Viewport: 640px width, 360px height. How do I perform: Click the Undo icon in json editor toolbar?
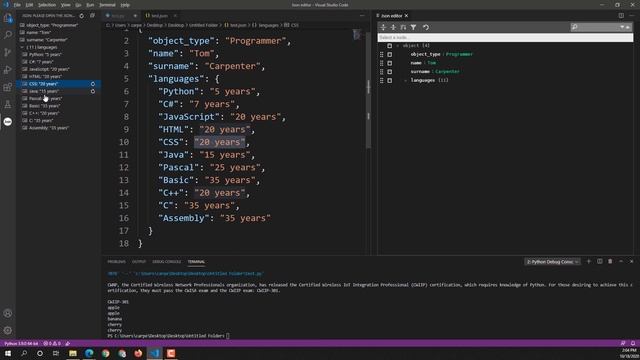pyautogui.click(x=426, y=27)
